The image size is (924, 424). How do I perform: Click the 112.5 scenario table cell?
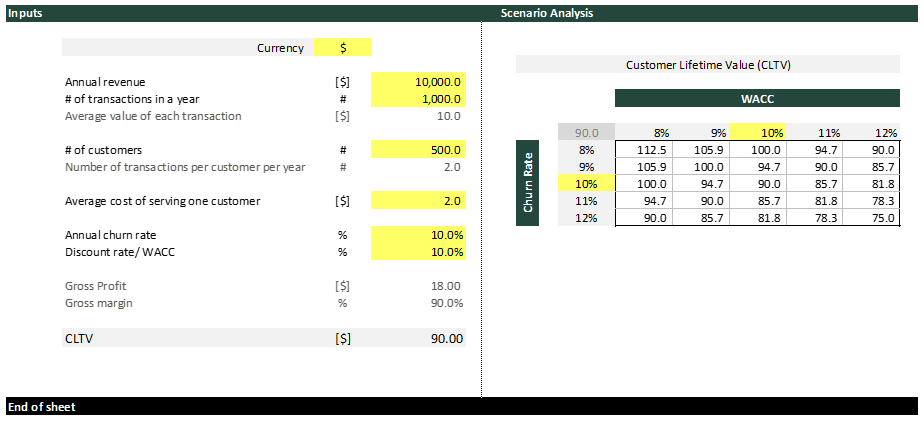point(644,150)
